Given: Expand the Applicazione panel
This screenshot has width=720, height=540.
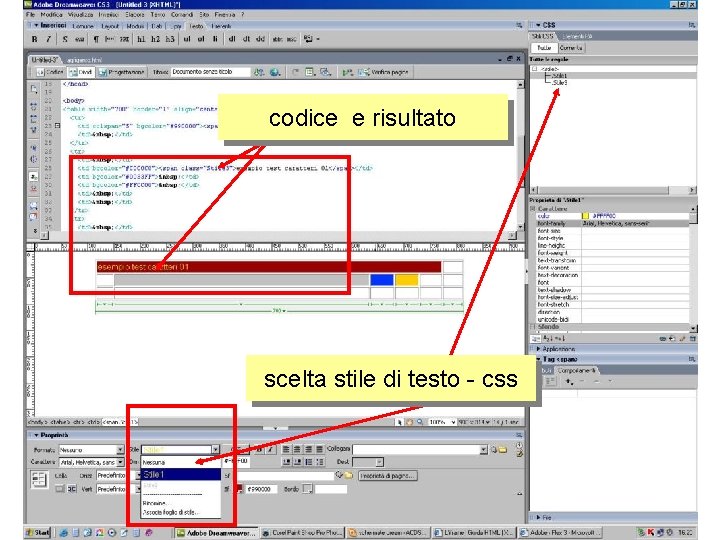Looking at the screenshot, I should 538,349.
